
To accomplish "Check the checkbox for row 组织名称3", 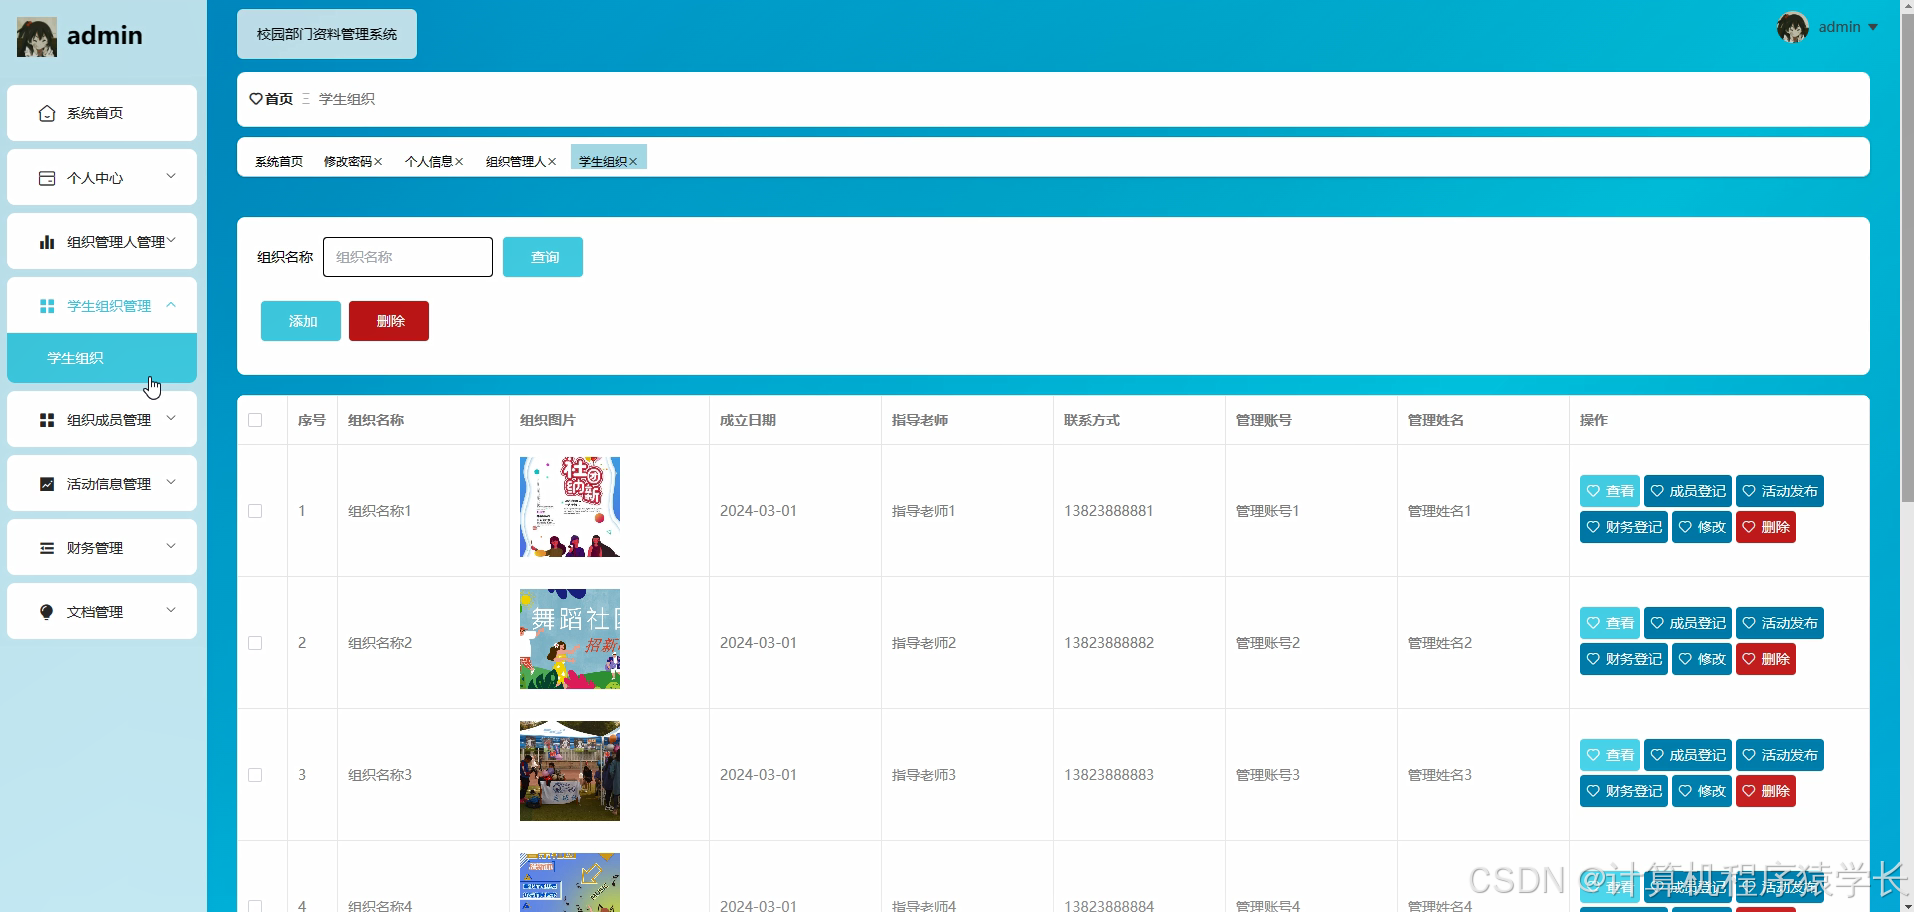I will pos(255,775).
